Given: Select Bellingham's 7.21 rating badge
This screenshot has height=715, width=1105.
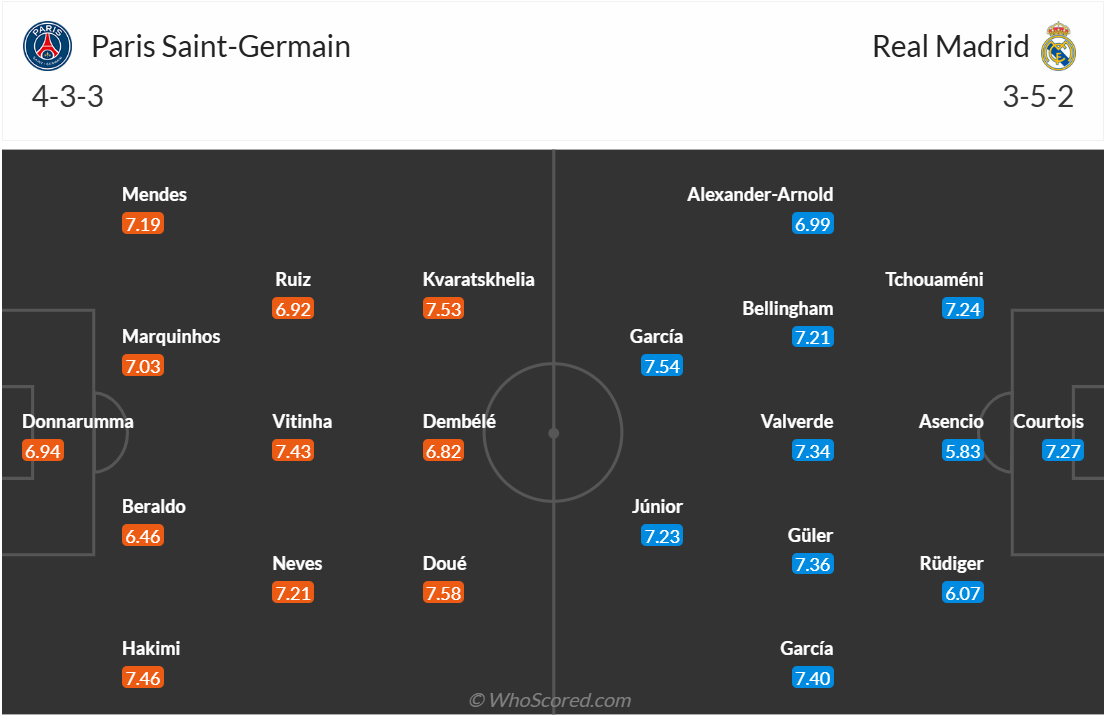Looking at the screenshot, I should point(813,337).
